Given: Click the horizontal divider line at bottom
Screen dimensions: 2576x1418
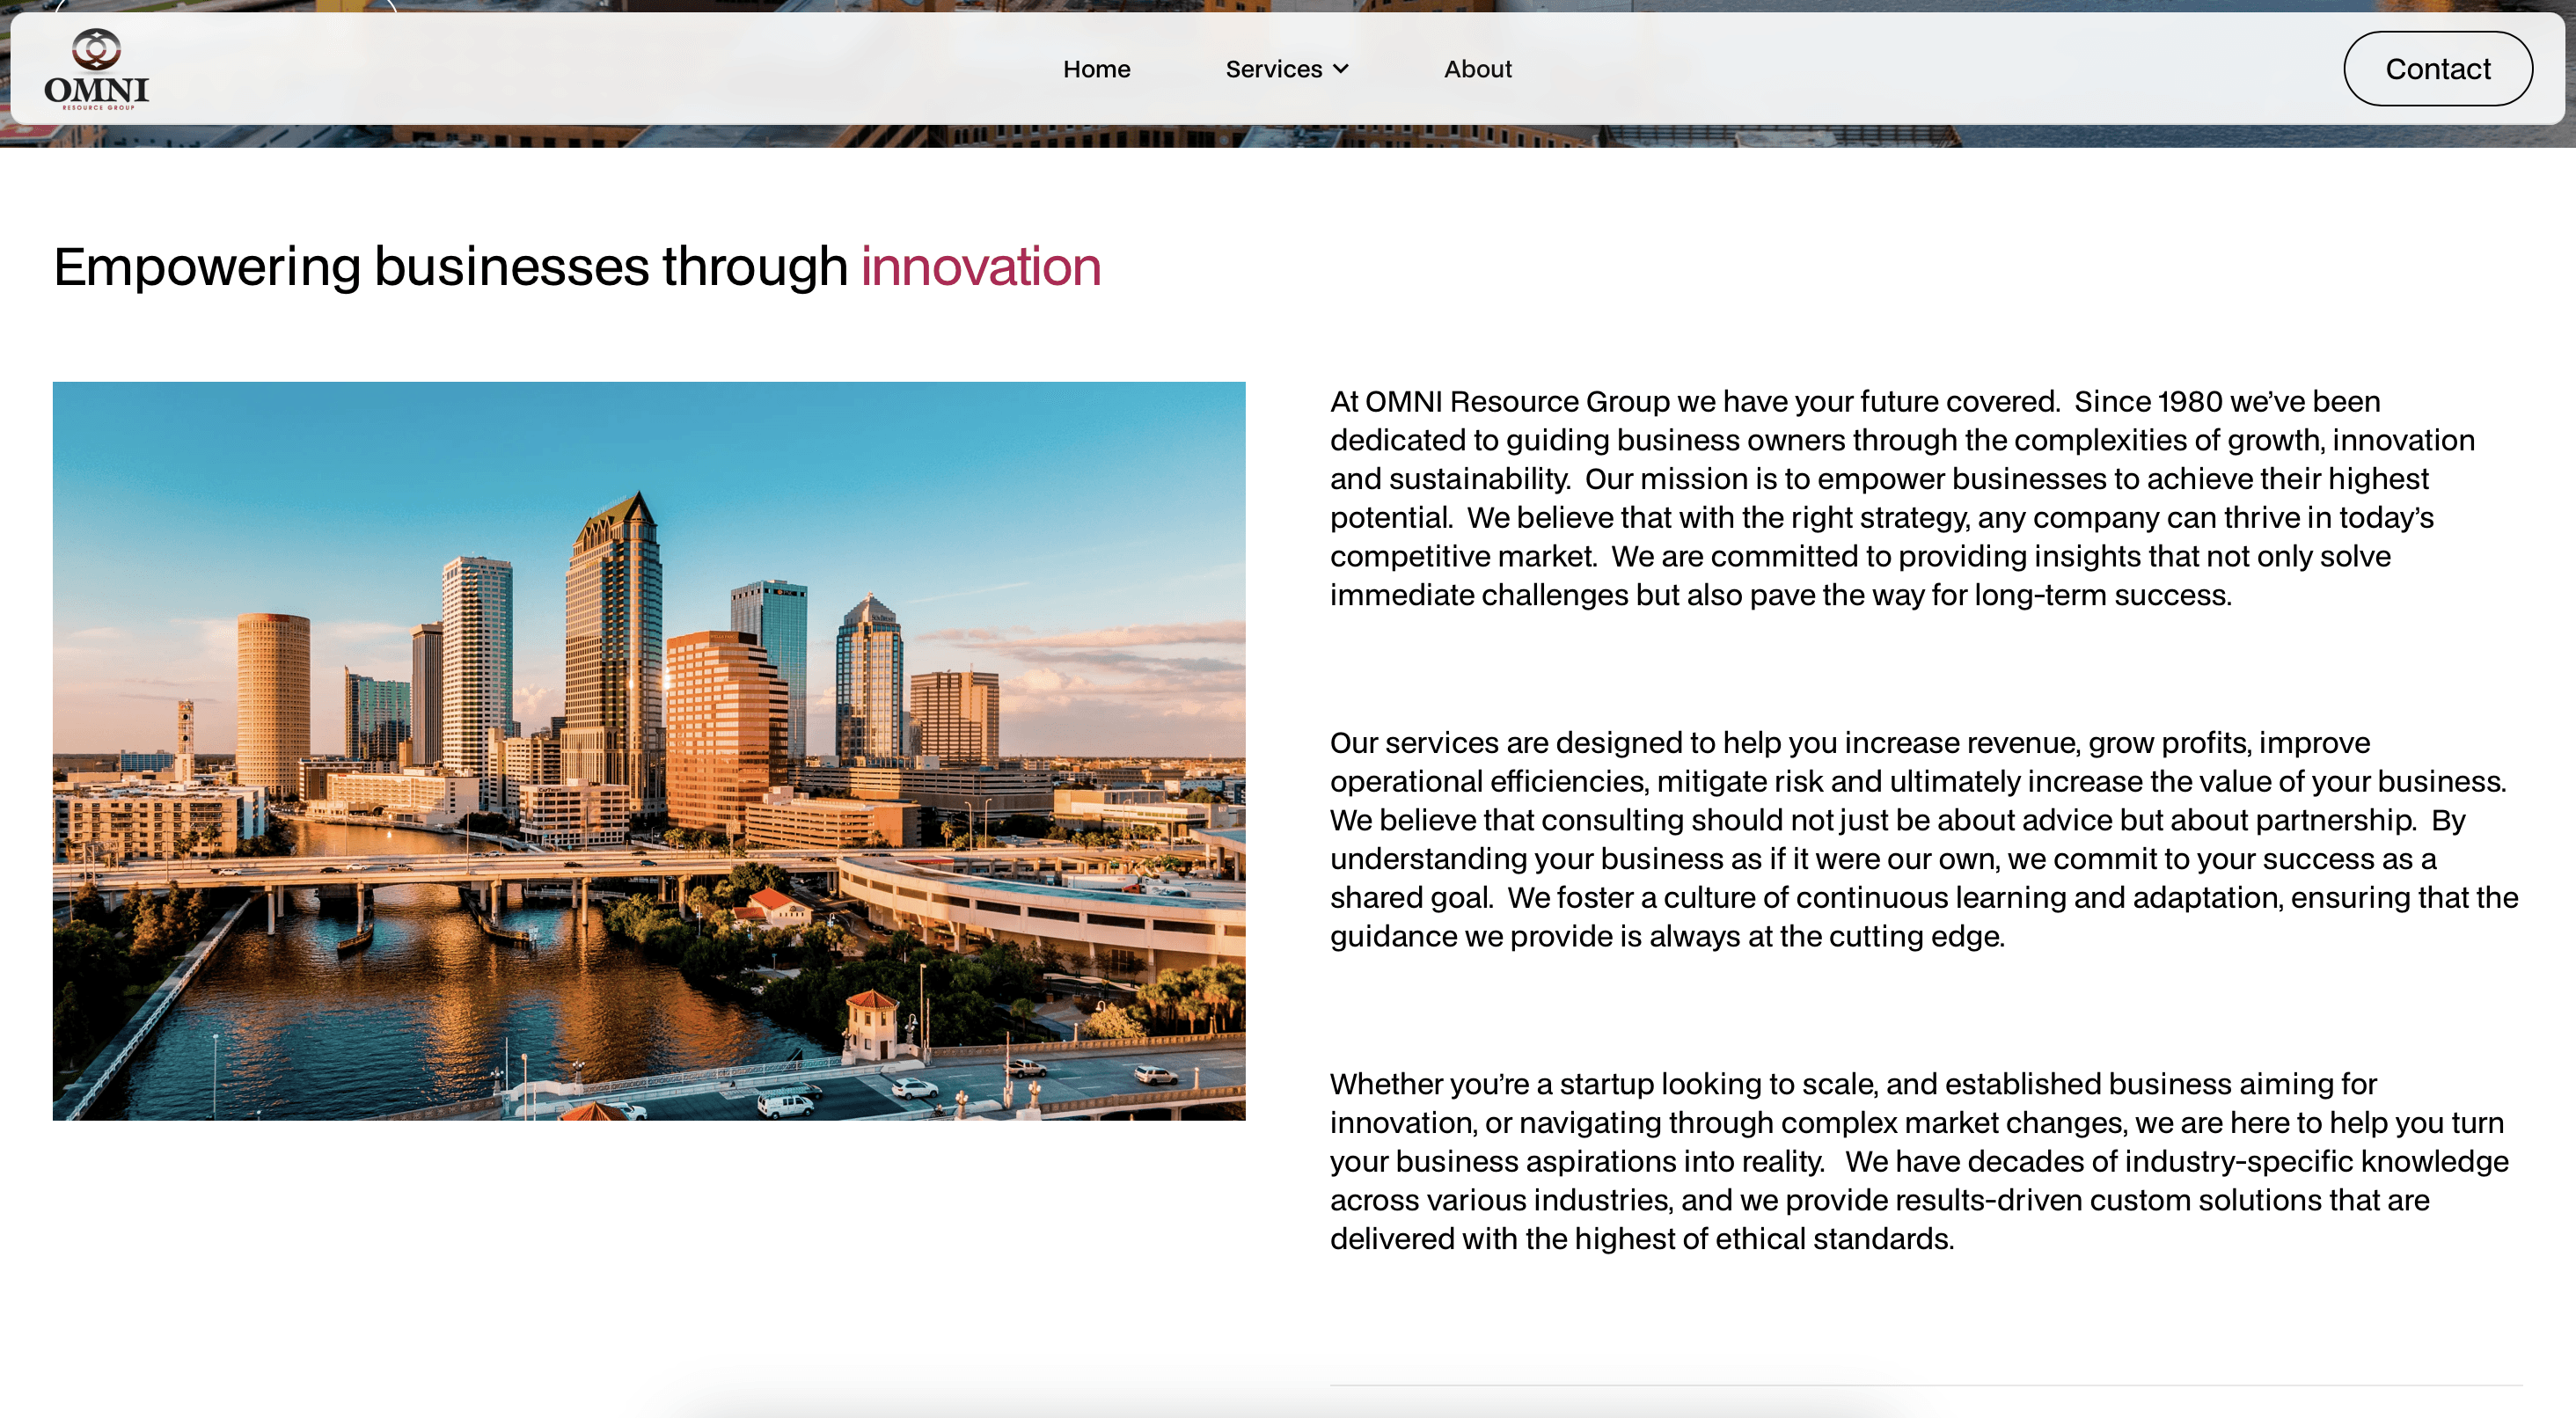Looking at the screenshot, I should pyautogui.click(x=1925, y=1385).
